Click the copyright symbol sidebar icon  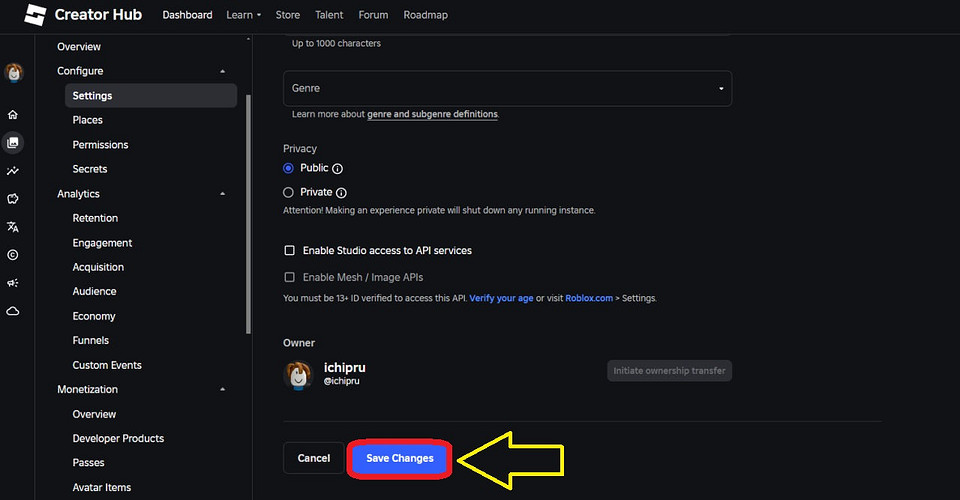click(13, 255)
